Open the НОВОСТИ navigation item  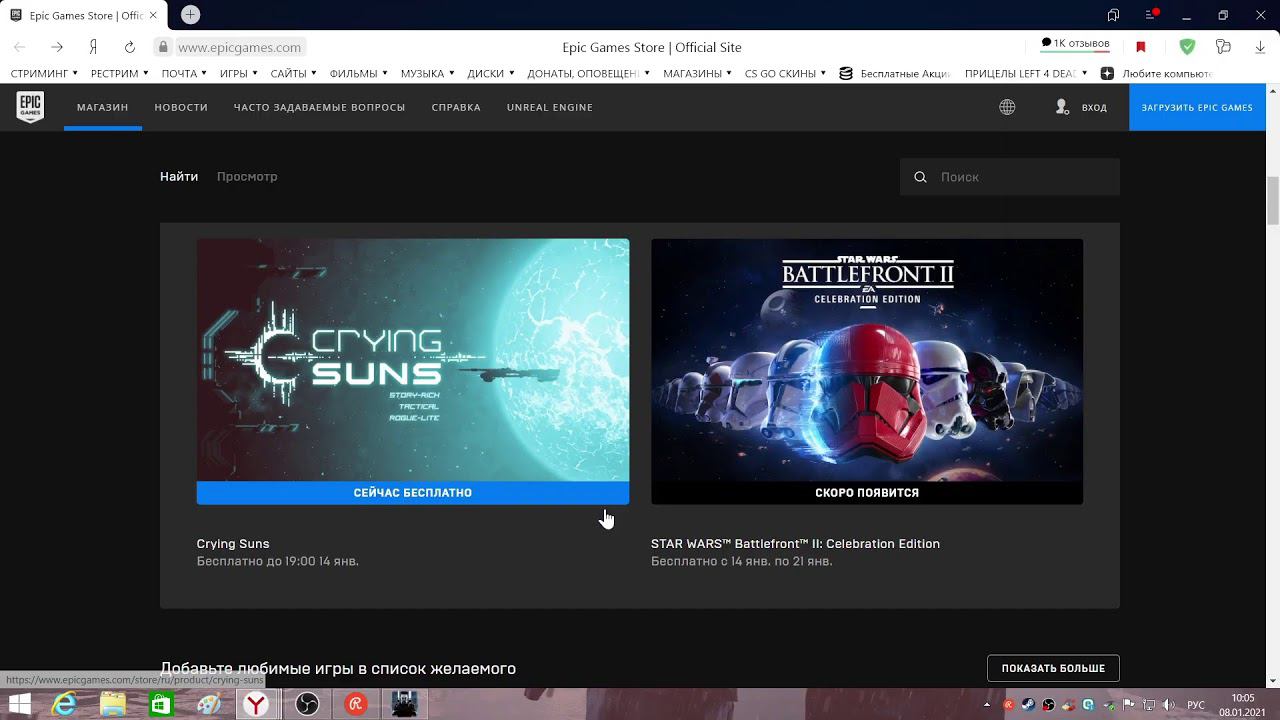[181, 107]
